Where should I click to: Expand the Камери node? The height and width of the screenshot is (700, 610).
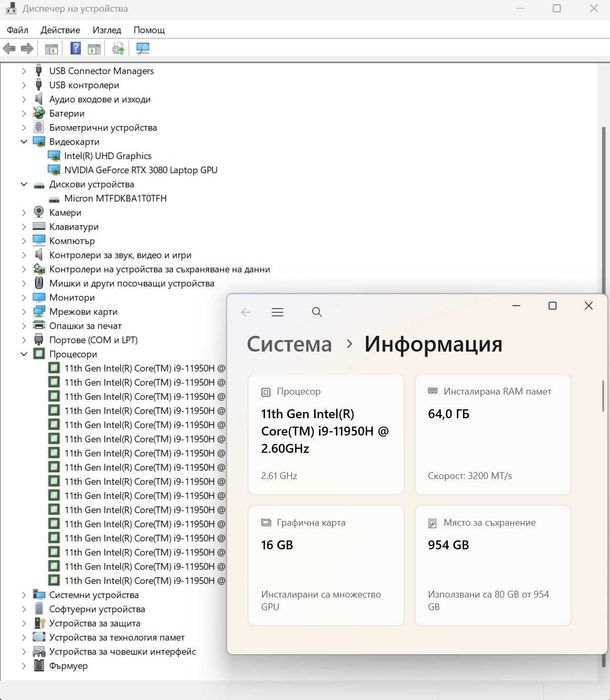tap(24, 212)
